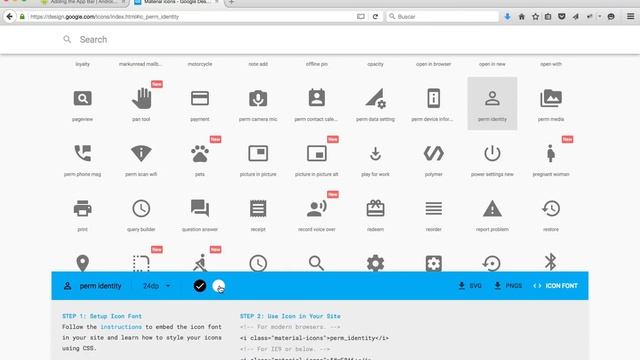The image size is (640, 360).
Task: Download the icon as PNGS
Action: [508, 286]
